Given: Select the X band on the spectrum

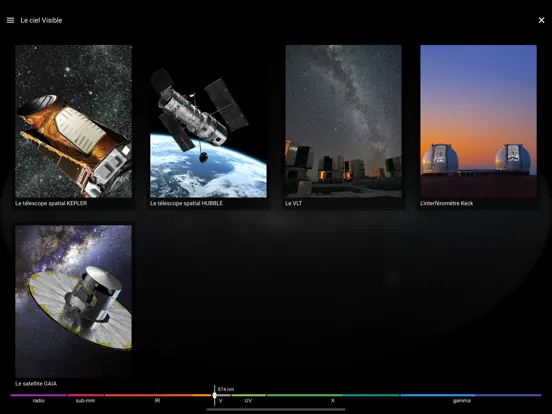Looking at the screenshot, I should 333,401.
